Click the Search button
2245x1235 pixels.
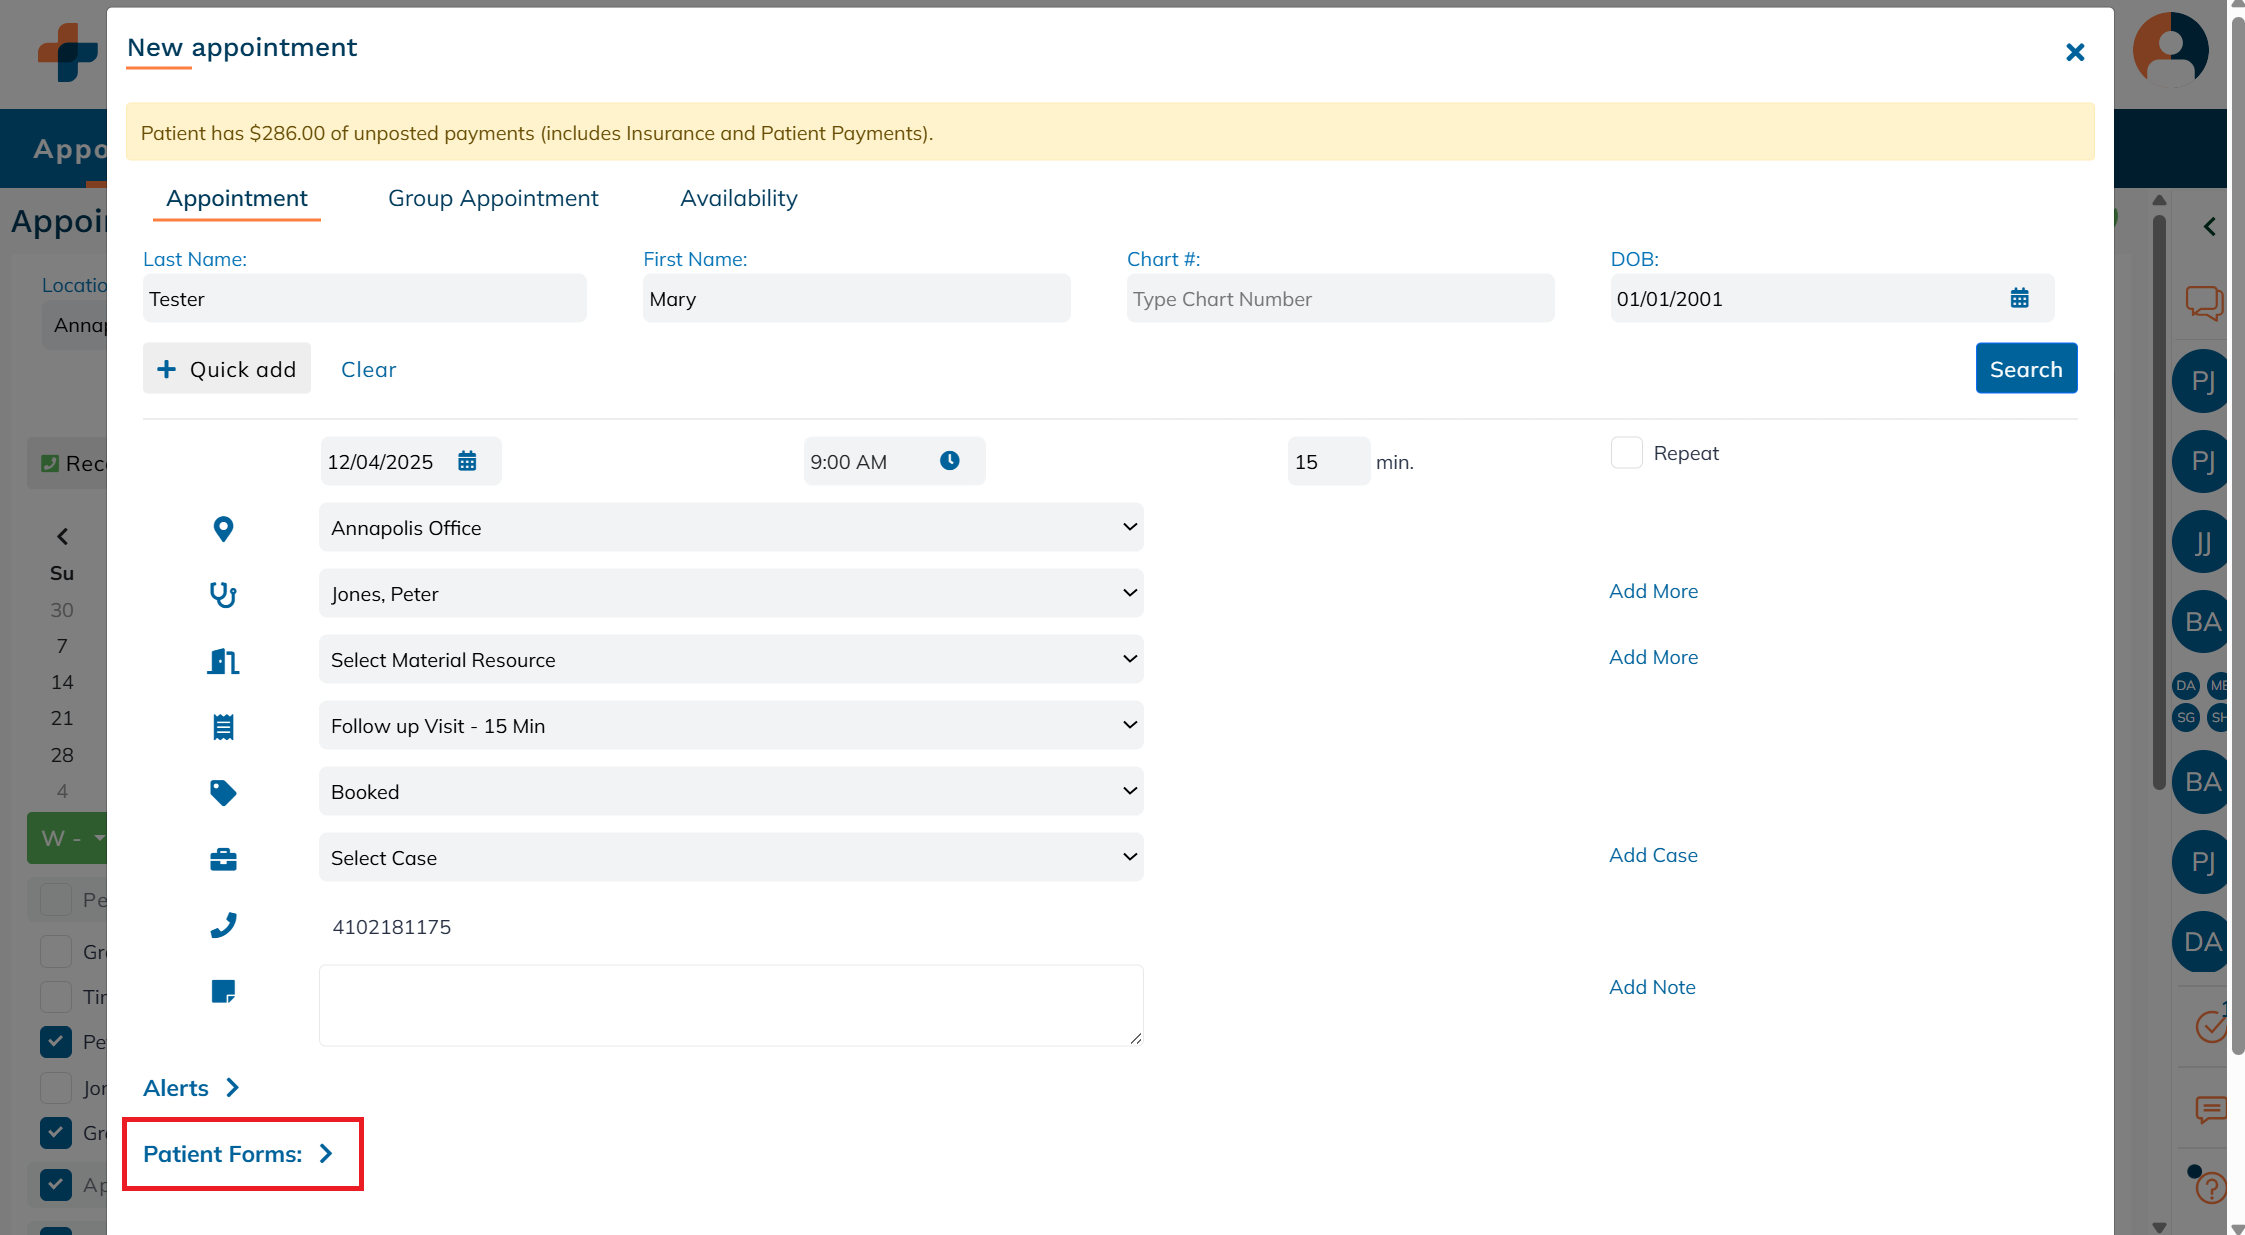pos(2025,369)
